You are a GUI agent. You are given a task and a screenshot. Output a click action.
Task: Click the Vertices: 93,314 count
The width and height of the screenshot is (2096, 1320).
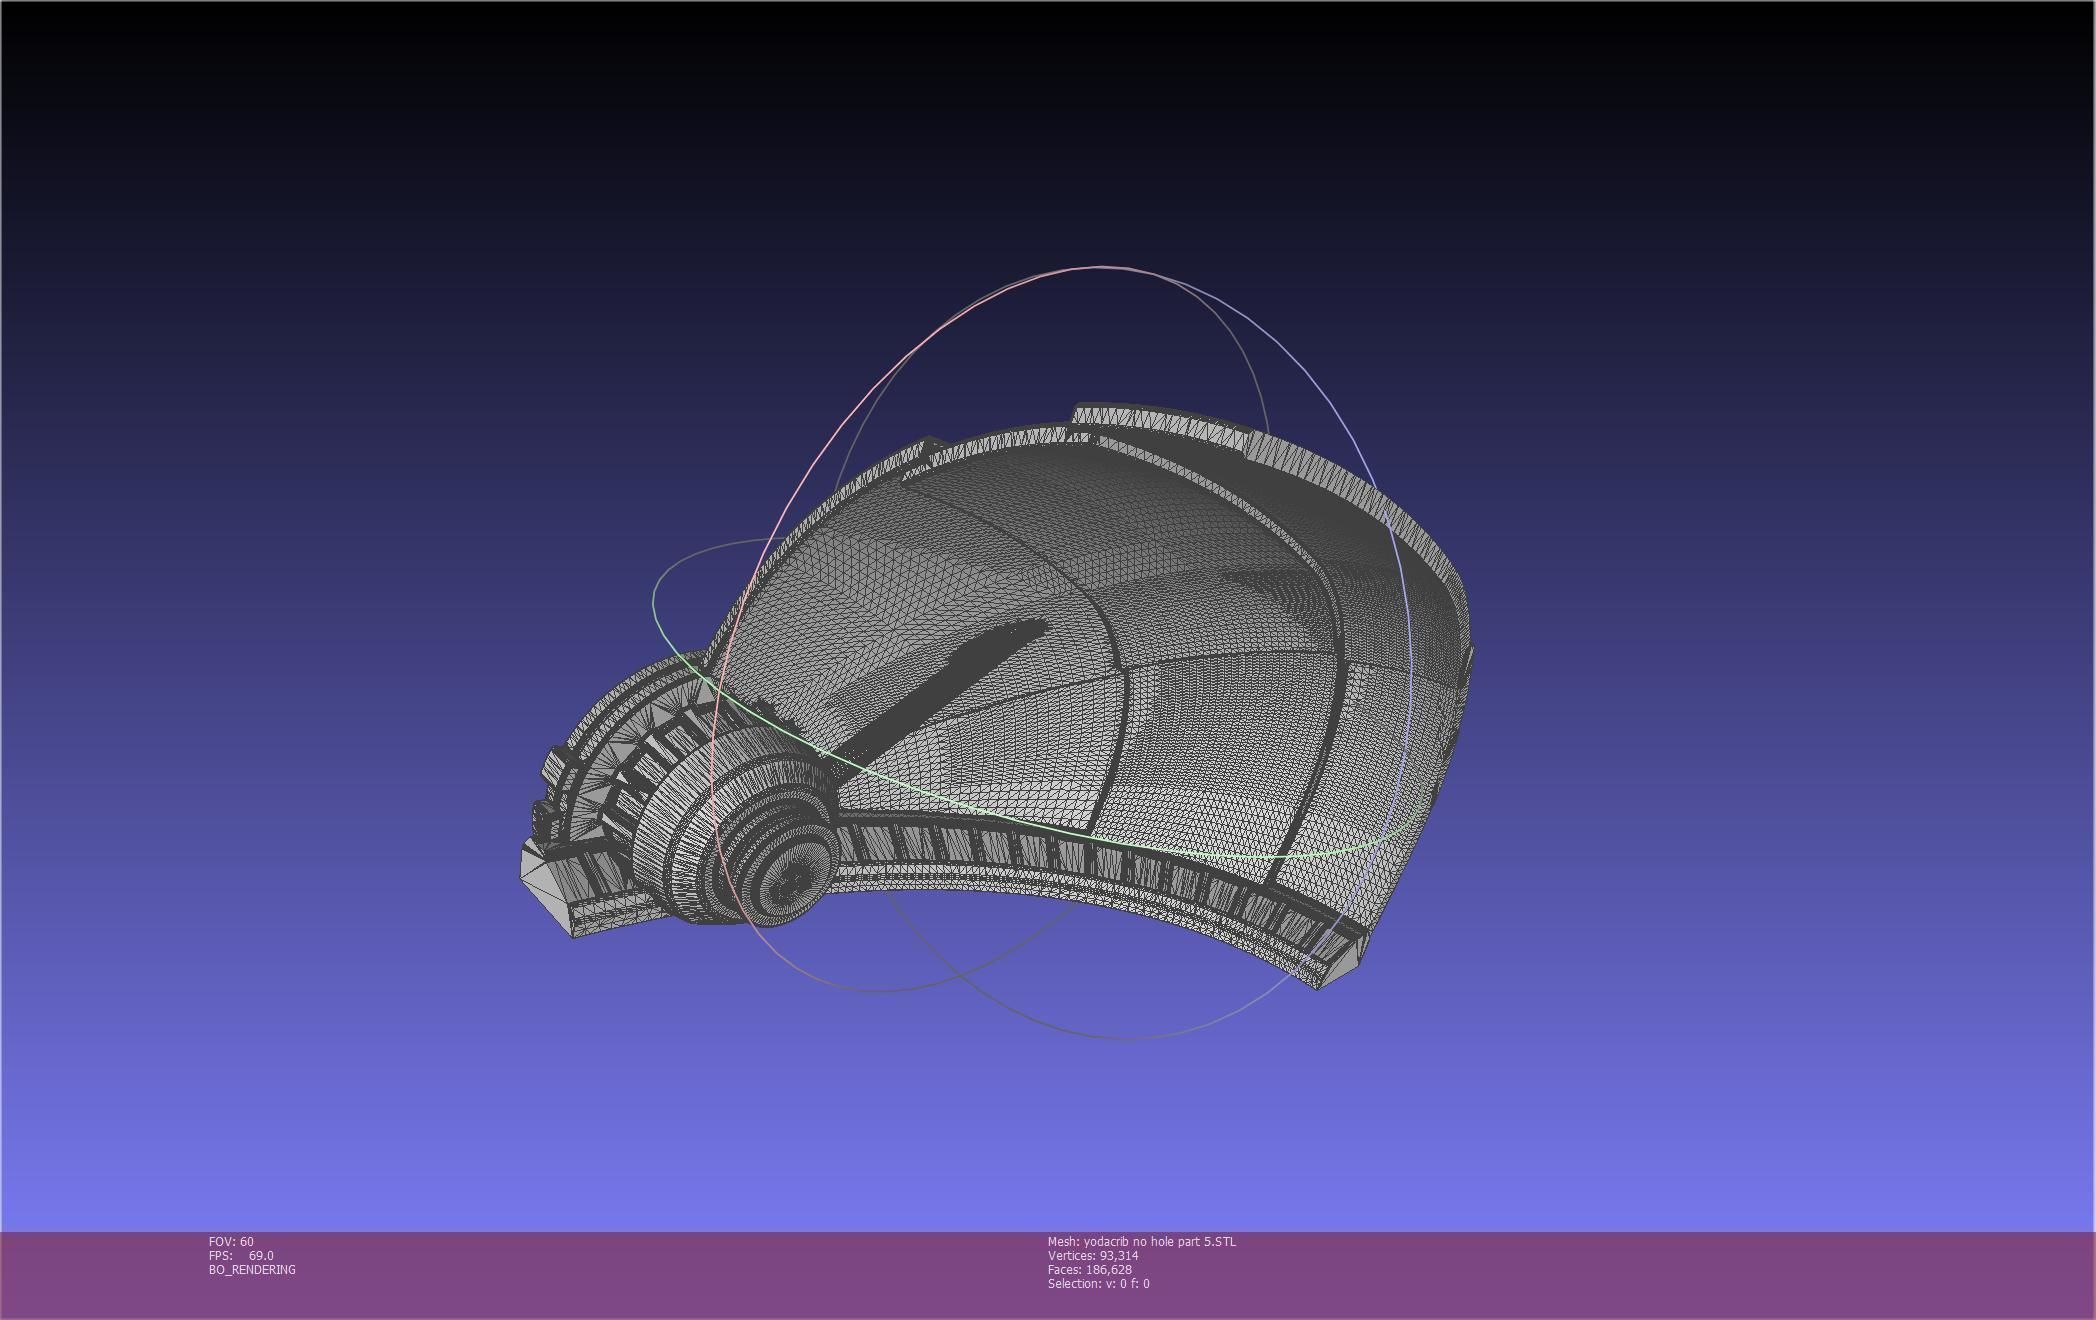[1092, 1255]
